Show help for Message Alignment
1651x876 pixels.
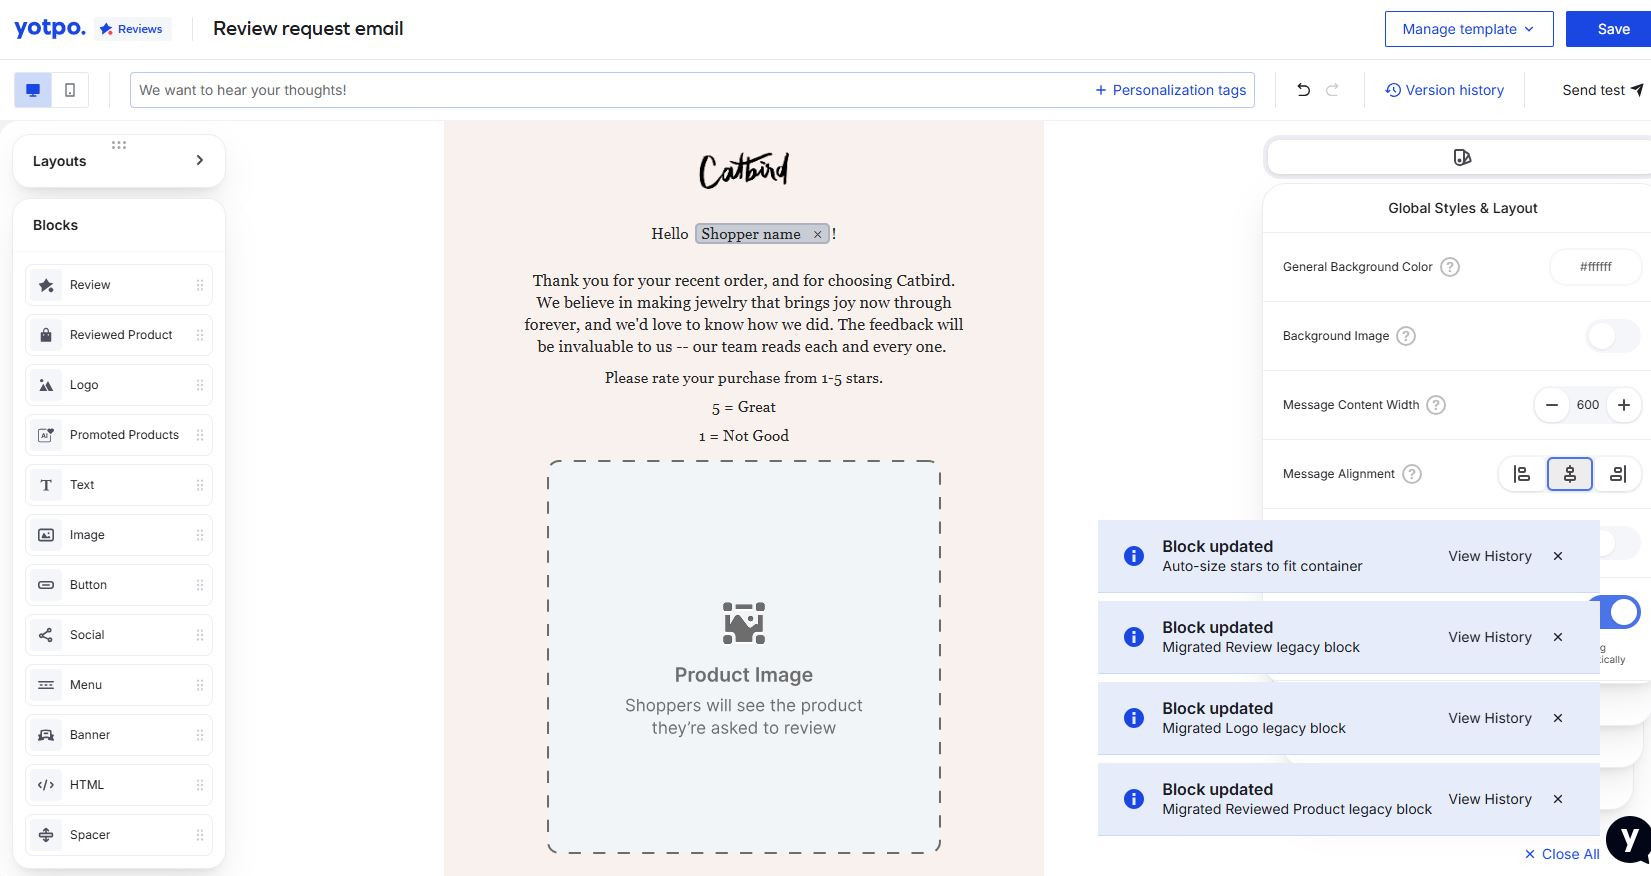[1412, 474]
